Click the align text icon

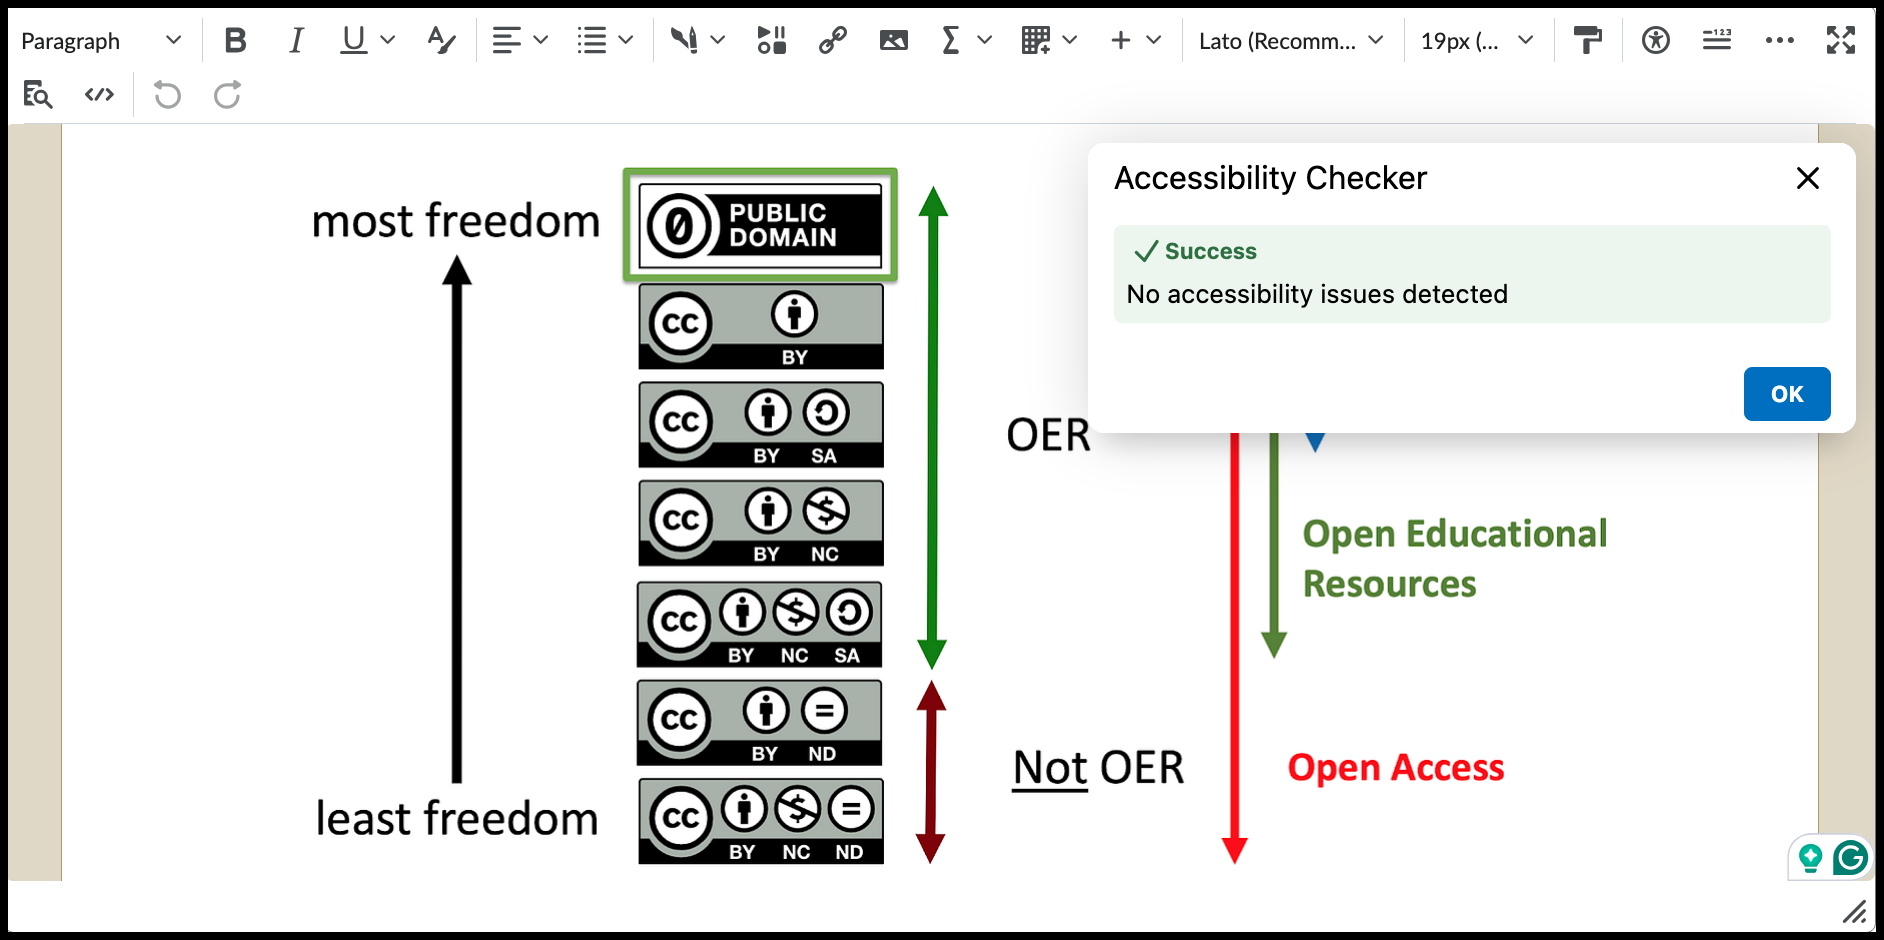point(507,41)
